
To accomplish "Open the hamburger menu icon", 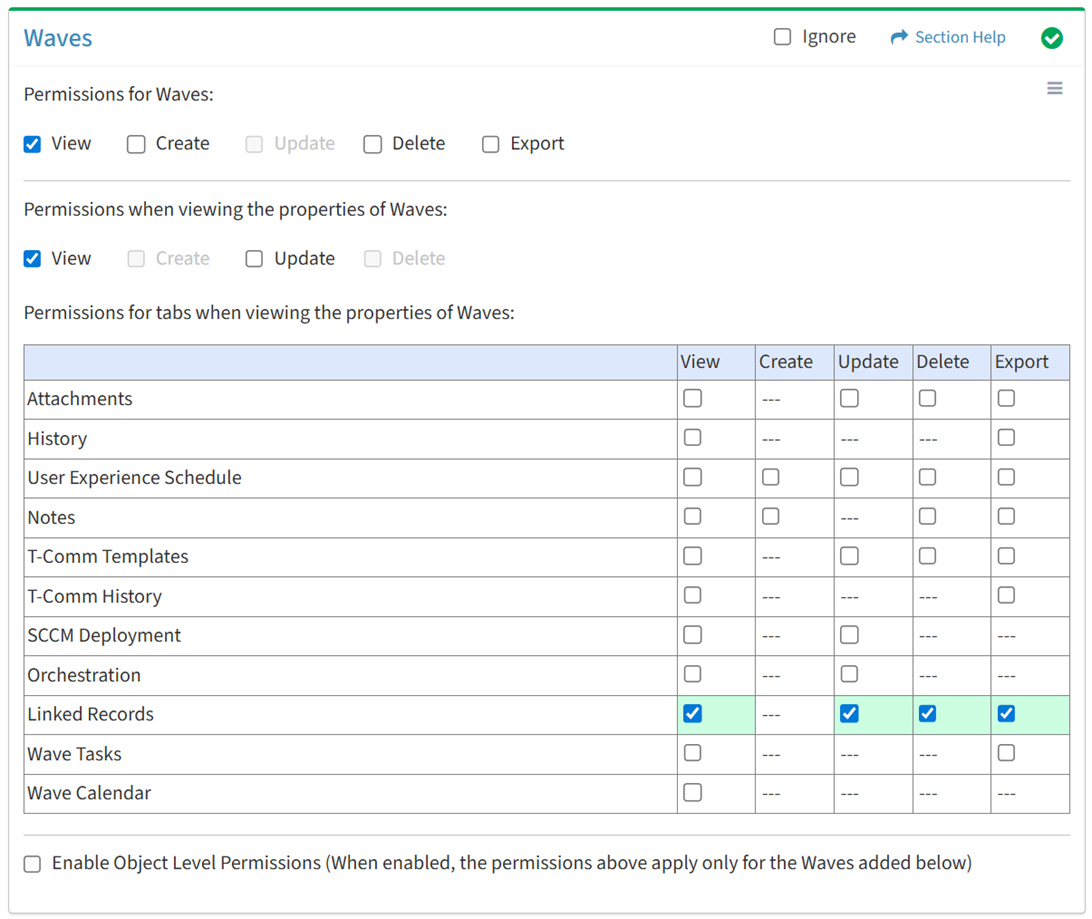I will pyautogui.click(x=1054, y=89).
